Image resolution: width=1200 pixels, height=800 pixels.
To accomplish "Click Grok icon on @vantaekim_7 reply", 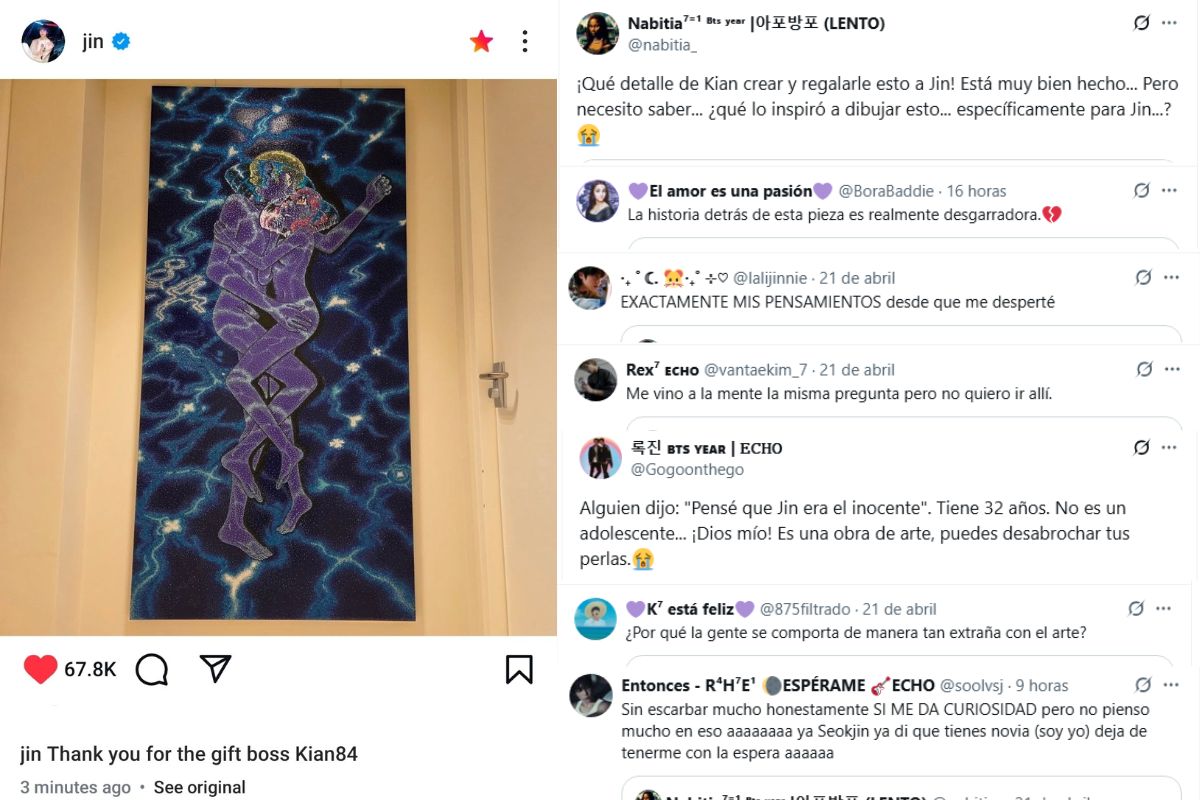I will [x=1144, y=369].
